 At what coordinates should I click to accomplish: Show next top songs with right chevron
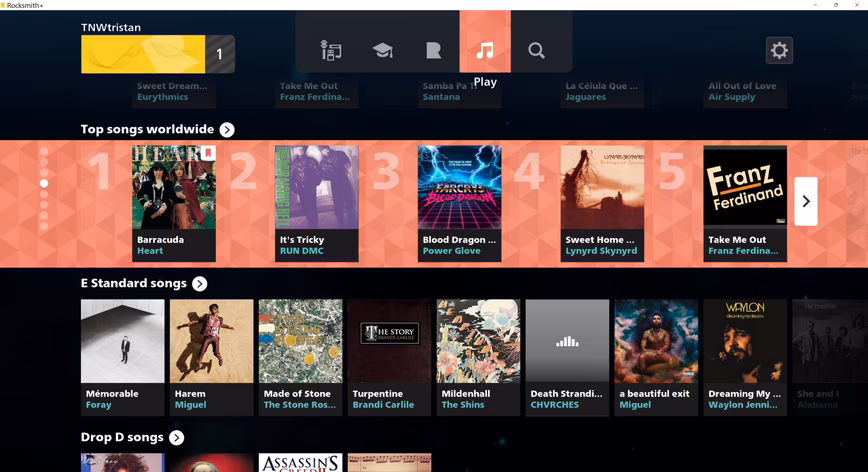[806, 201]
